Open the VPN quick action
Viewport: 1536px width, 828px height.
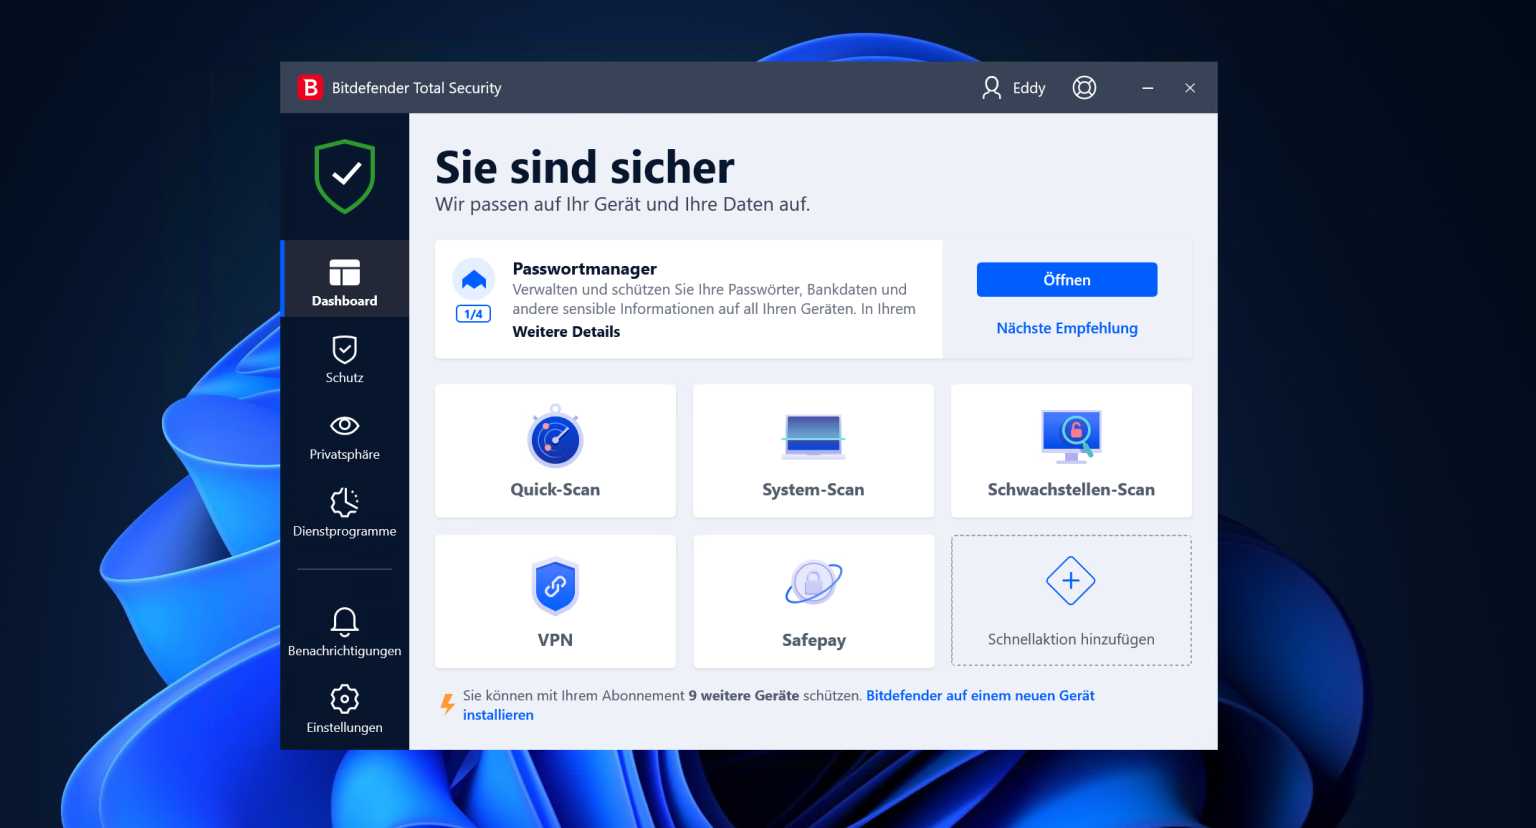(555, 600)
